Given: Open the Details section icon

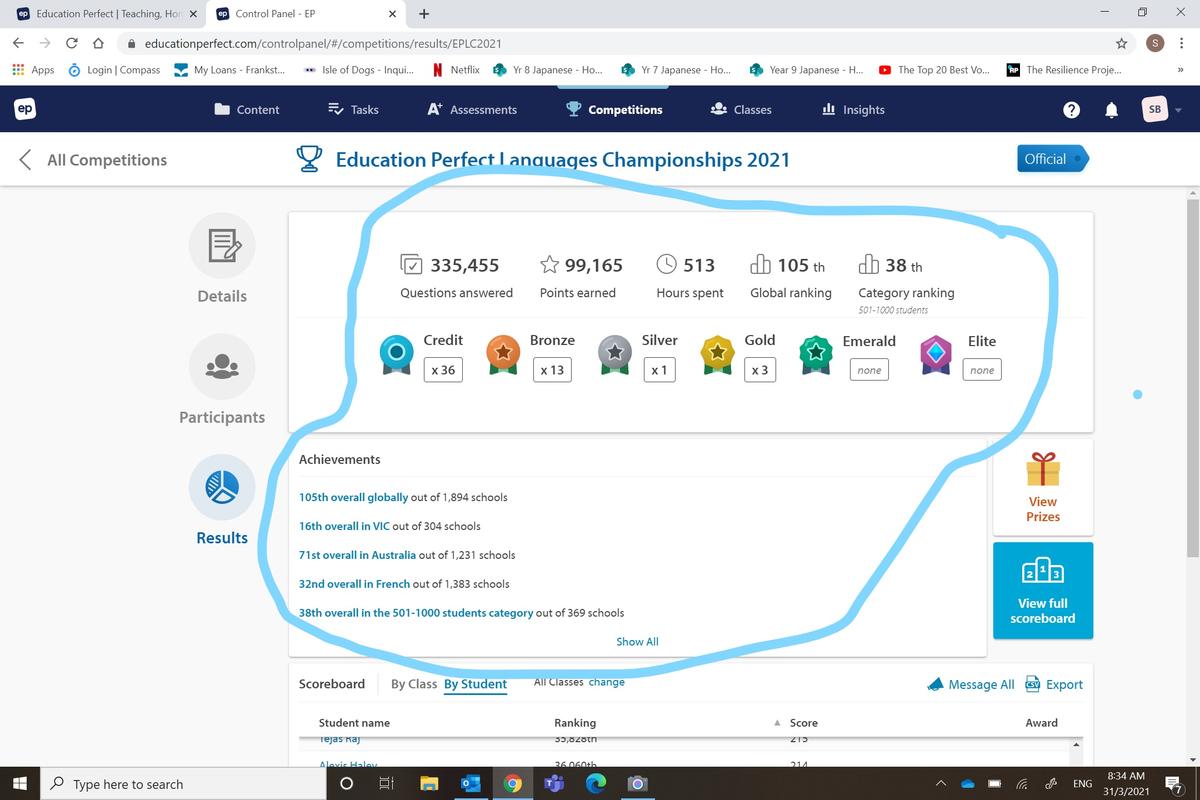Looking at the screenshot, I should pos(222,245).
